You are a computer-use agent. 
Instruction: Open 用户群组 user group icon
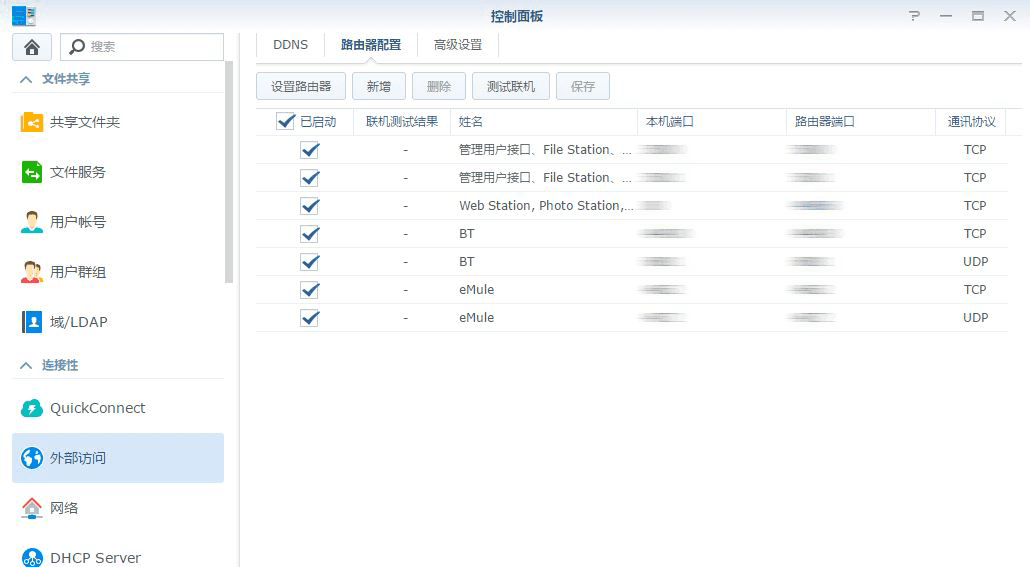coord(32,272)
